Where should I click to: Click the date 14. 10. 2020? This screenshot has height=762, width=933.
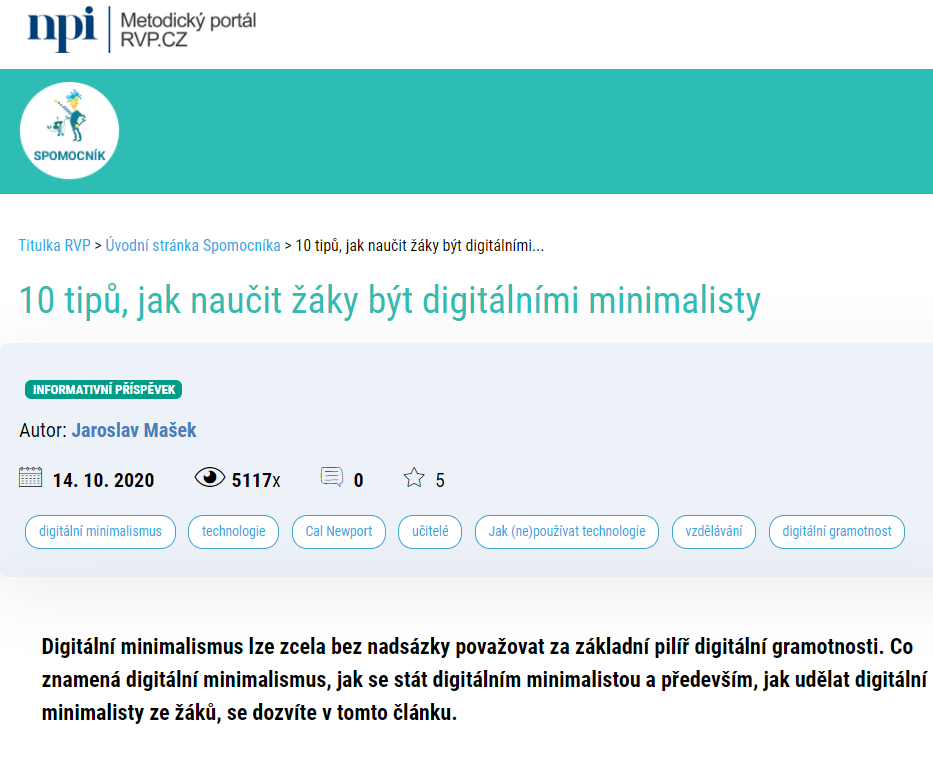(103, 480)
